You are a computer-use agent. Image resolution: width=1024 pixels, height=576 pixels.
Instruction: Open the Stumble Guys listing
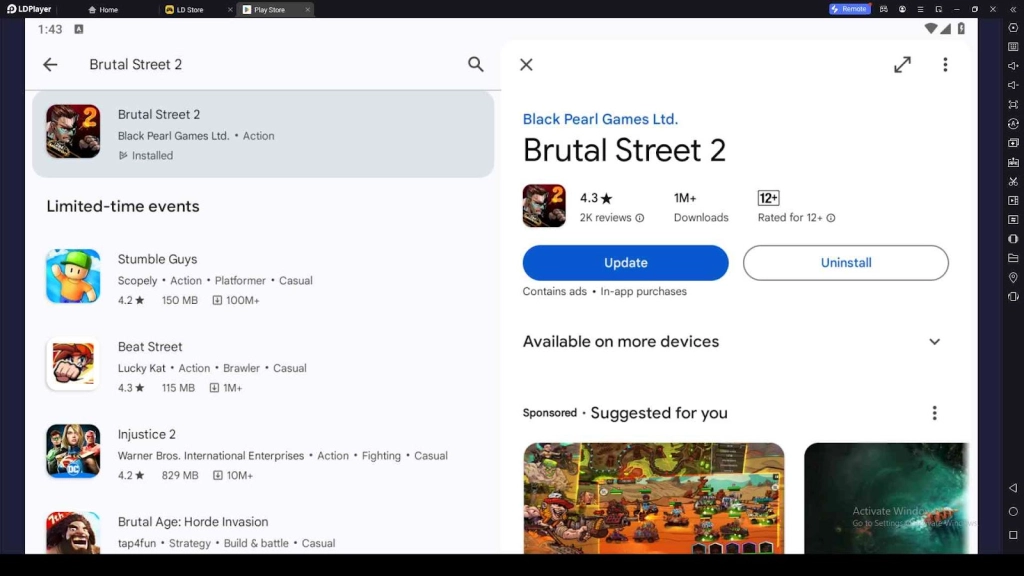pos(263,279)
